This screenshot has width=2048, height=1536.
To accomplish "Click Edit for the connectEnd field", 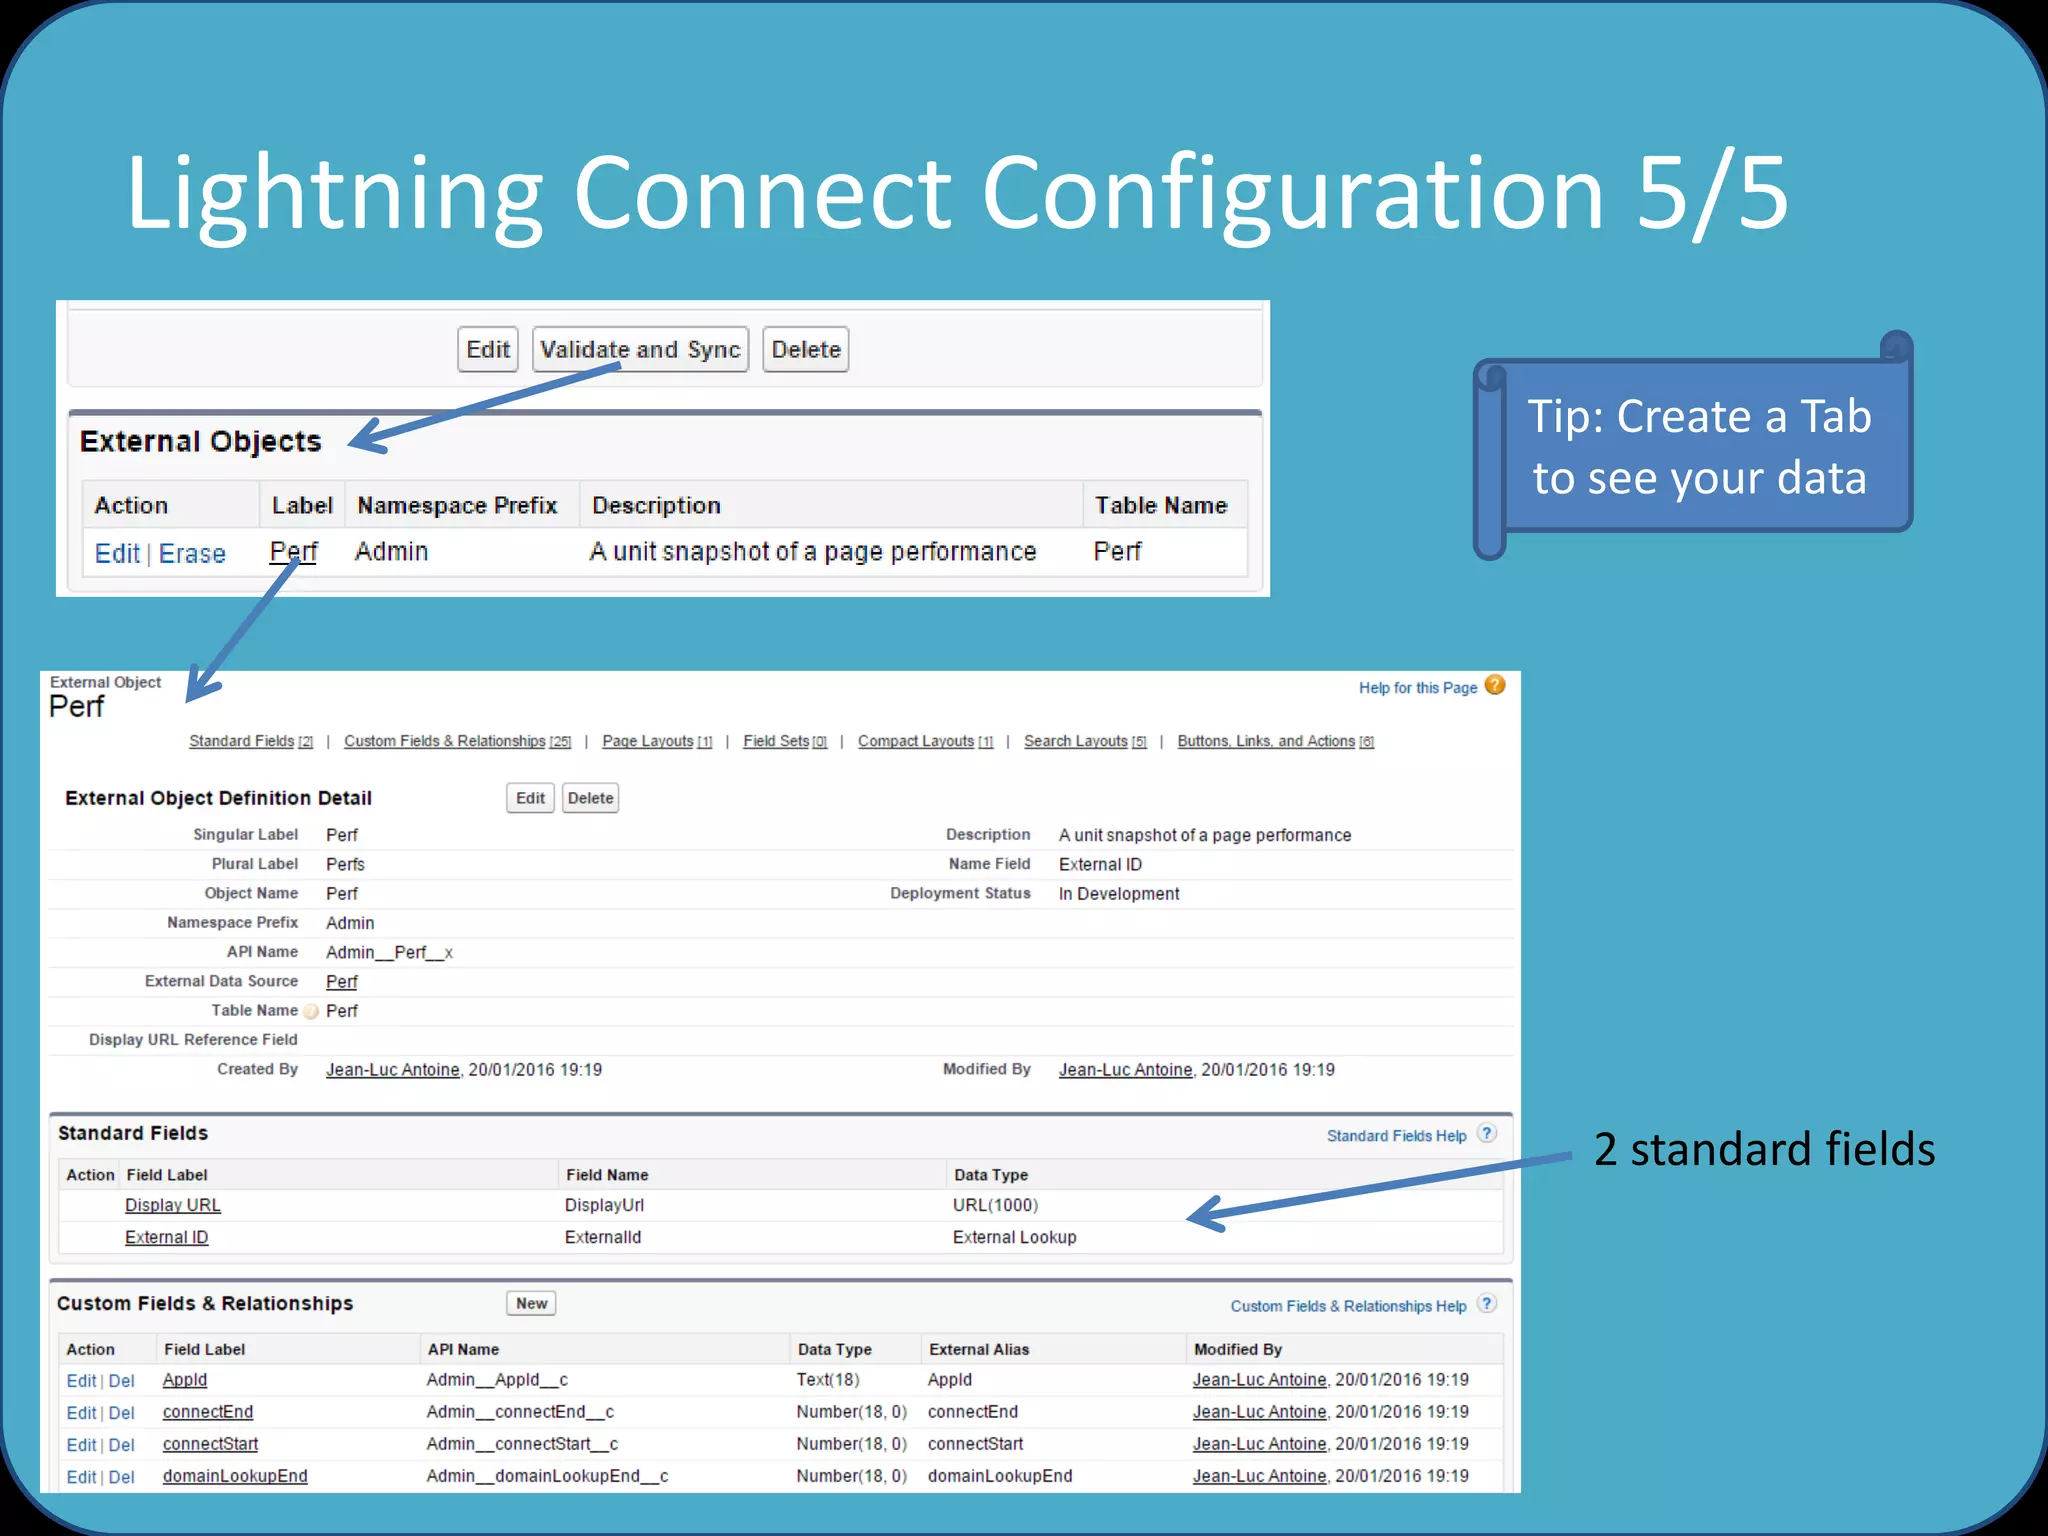I will (81, 1413).
